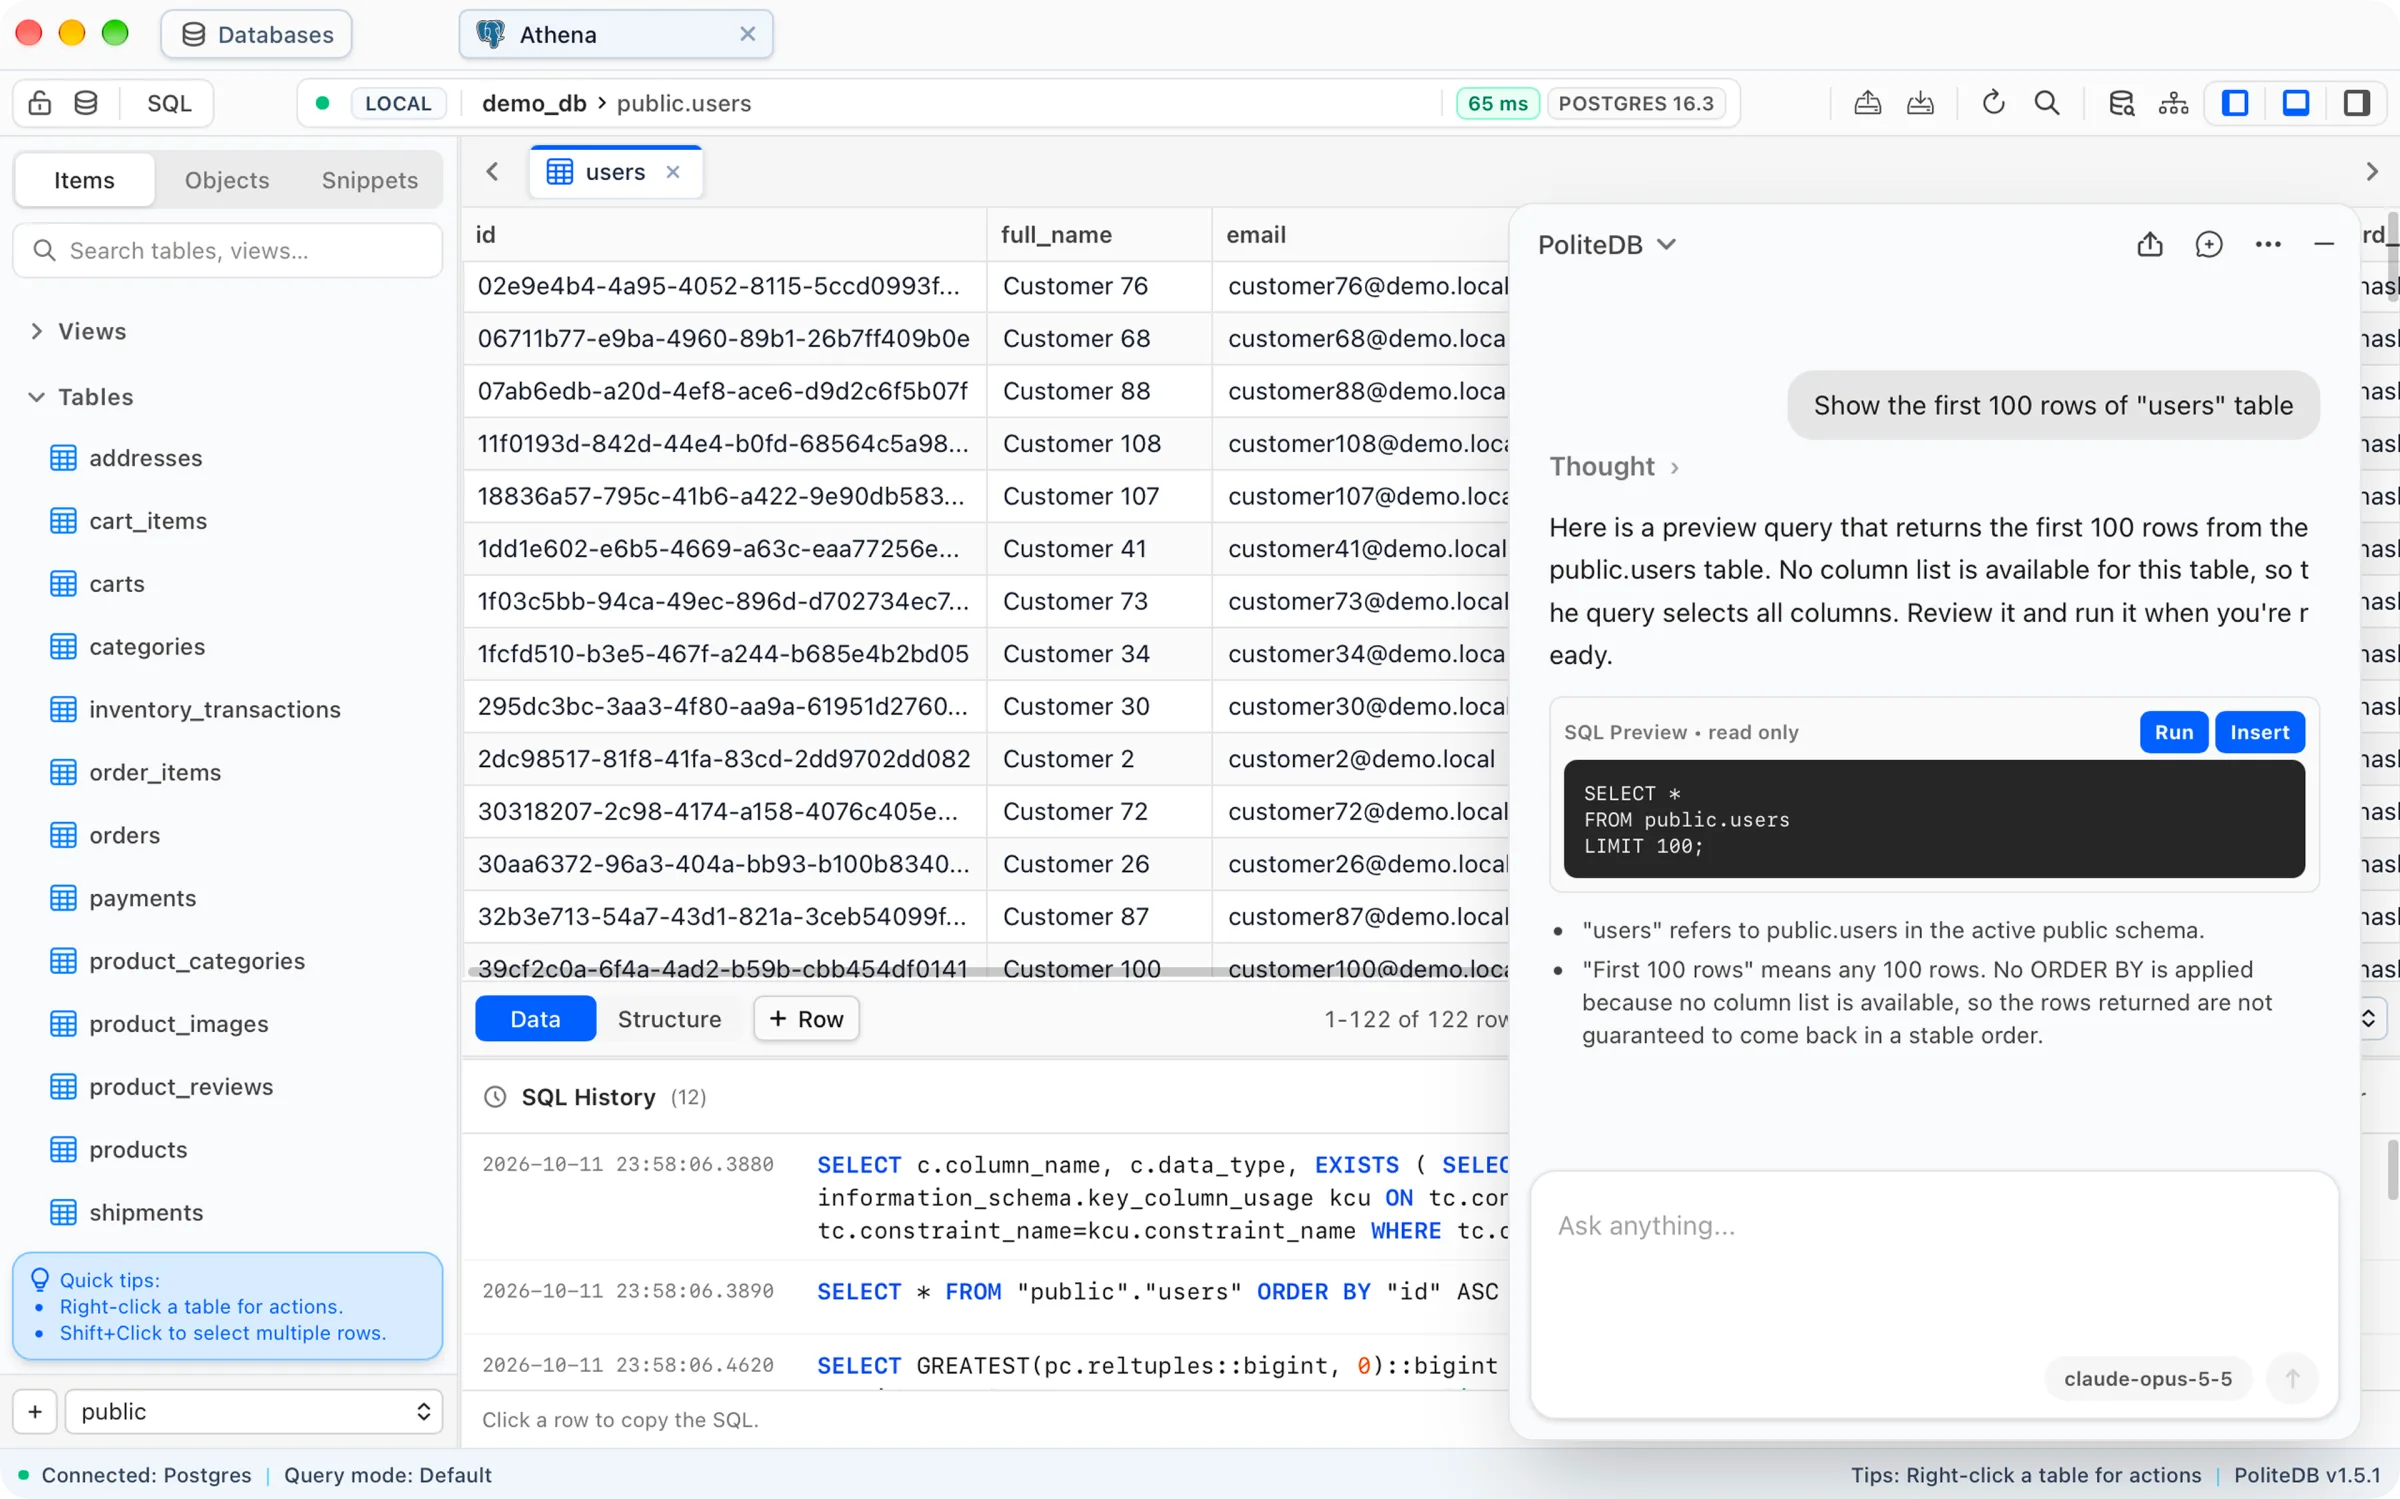Screen dimensions: 2400x1499
Task: Click the lock icon in the toolbar
Action: click(40, 103)
